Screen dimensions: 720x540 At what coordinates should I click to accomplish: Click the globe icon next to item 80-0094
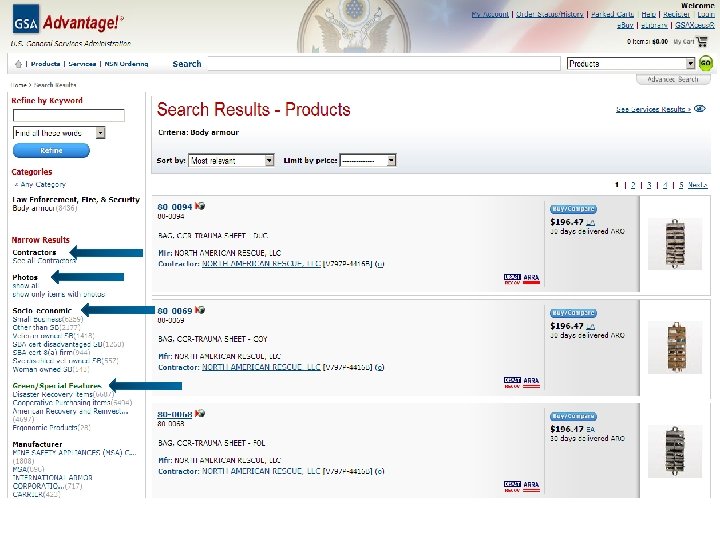coord(200,206)
